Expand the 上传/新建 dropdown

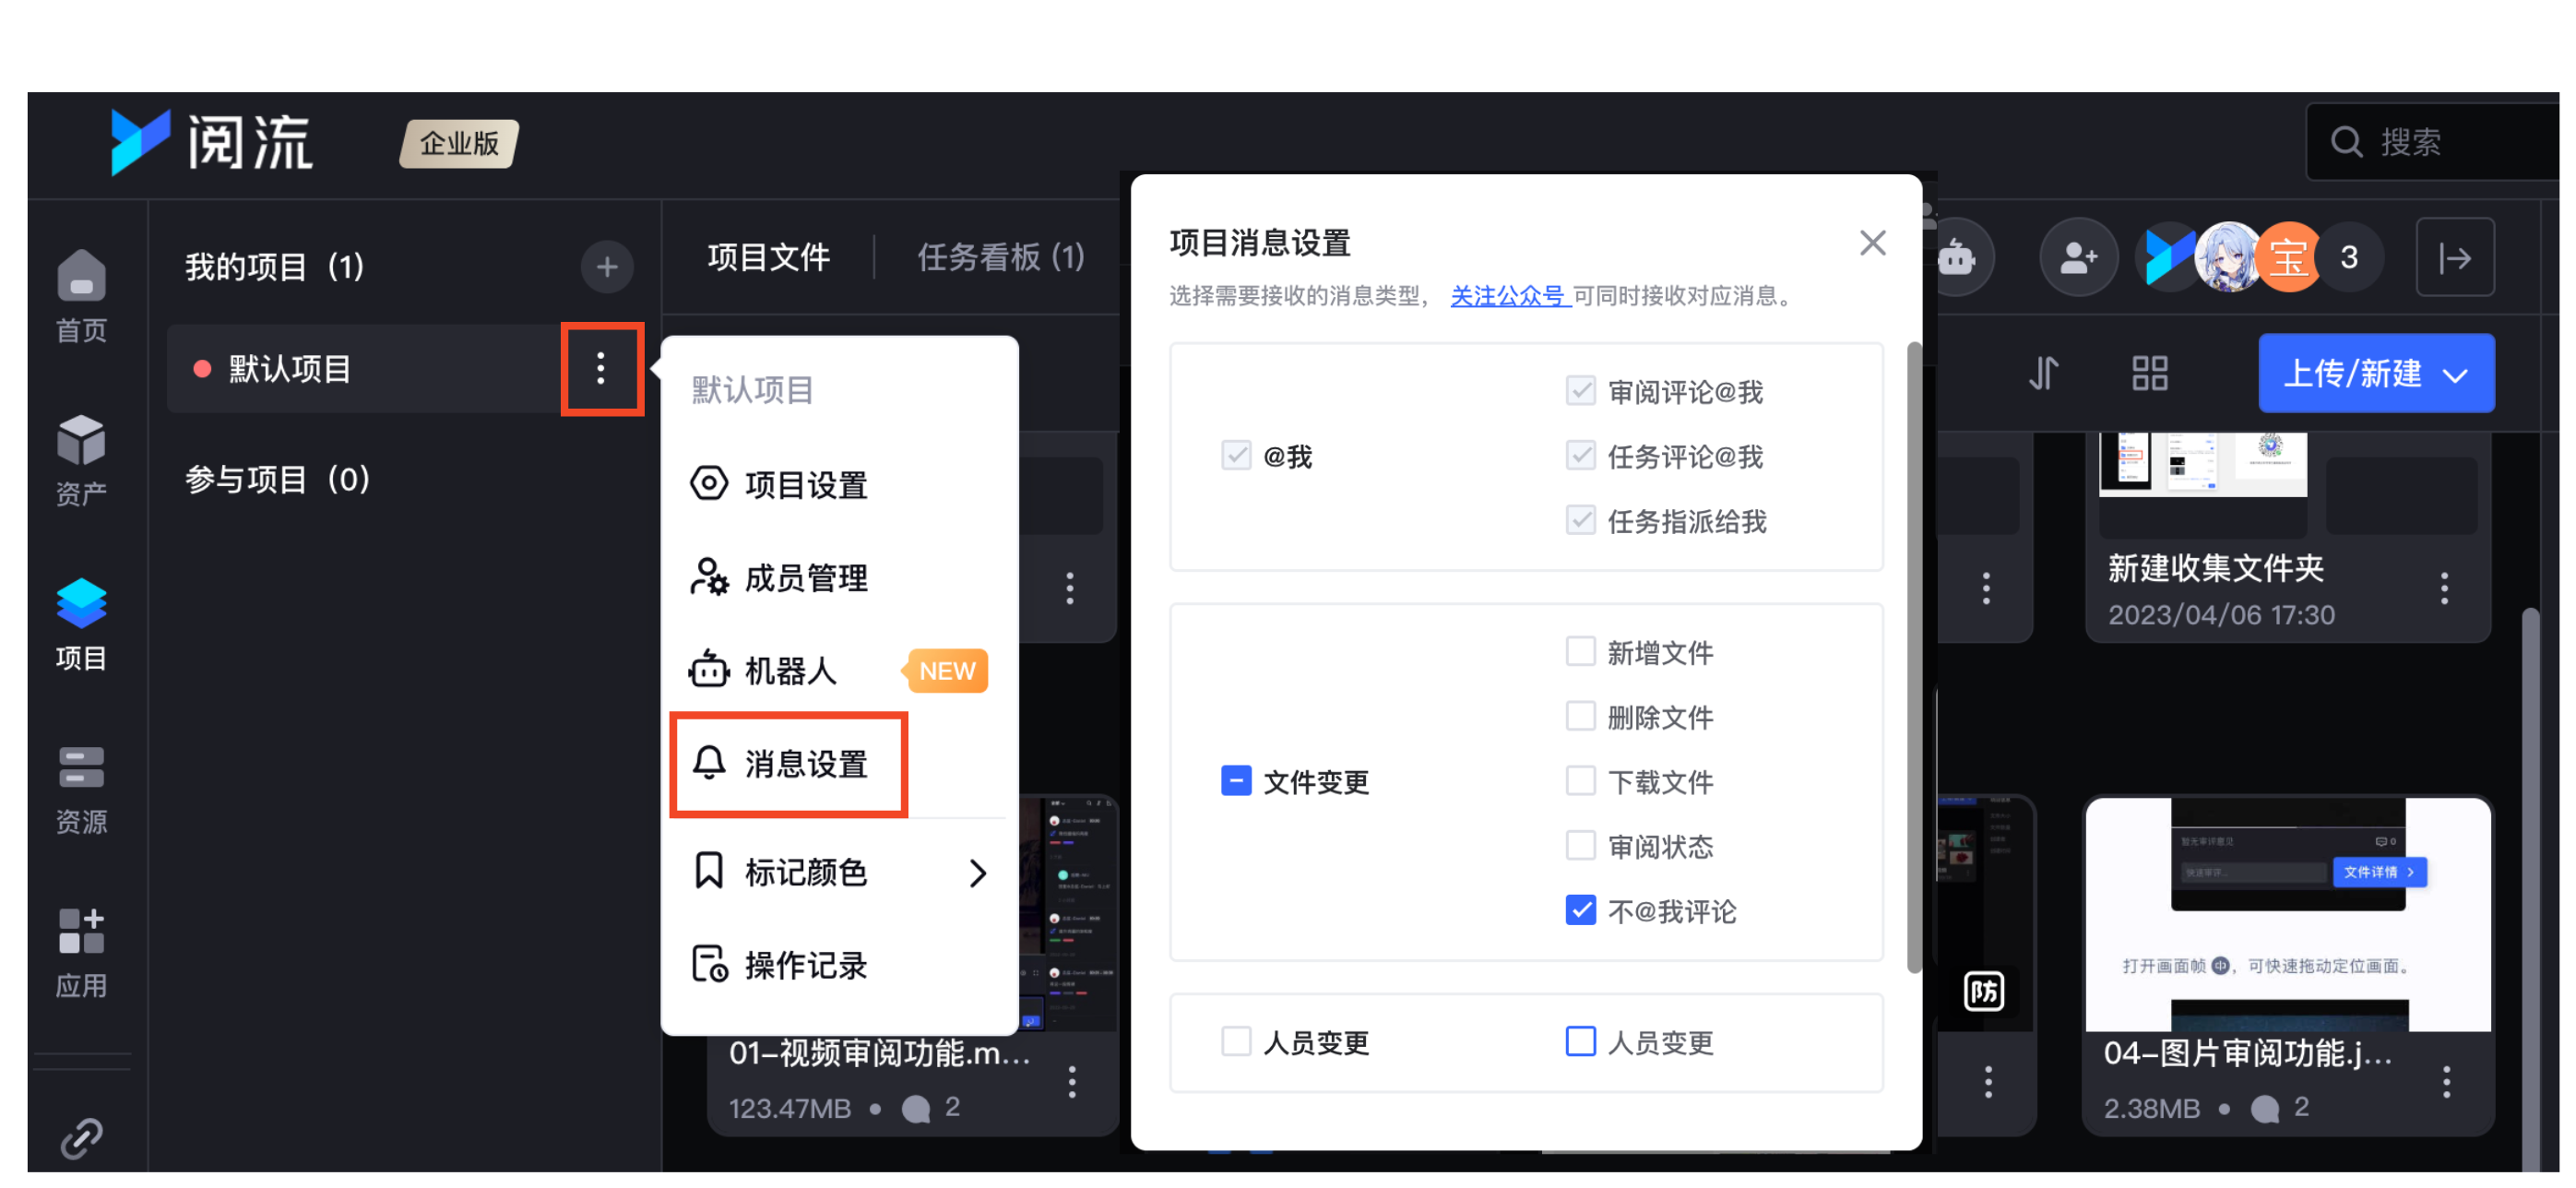click(x=2376, y=374)
